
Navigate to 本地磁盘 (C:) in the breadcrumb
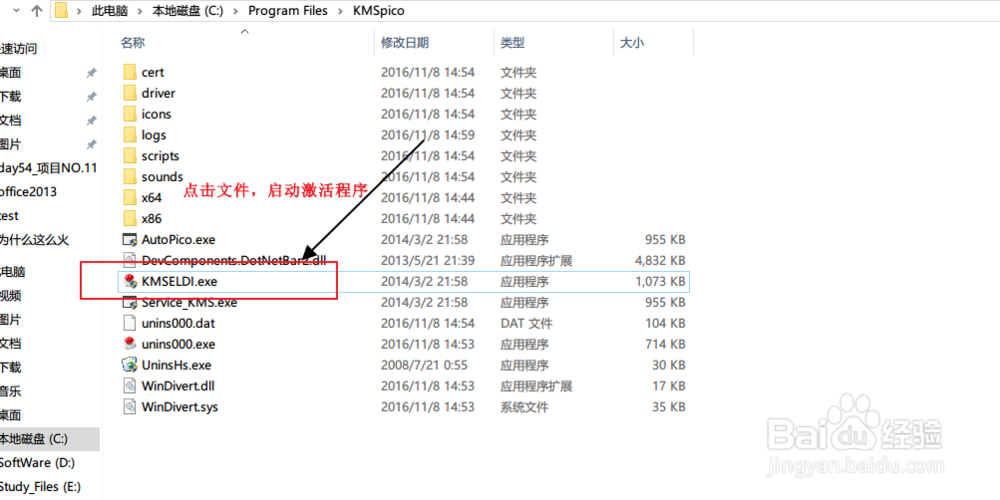pos(188,11)
